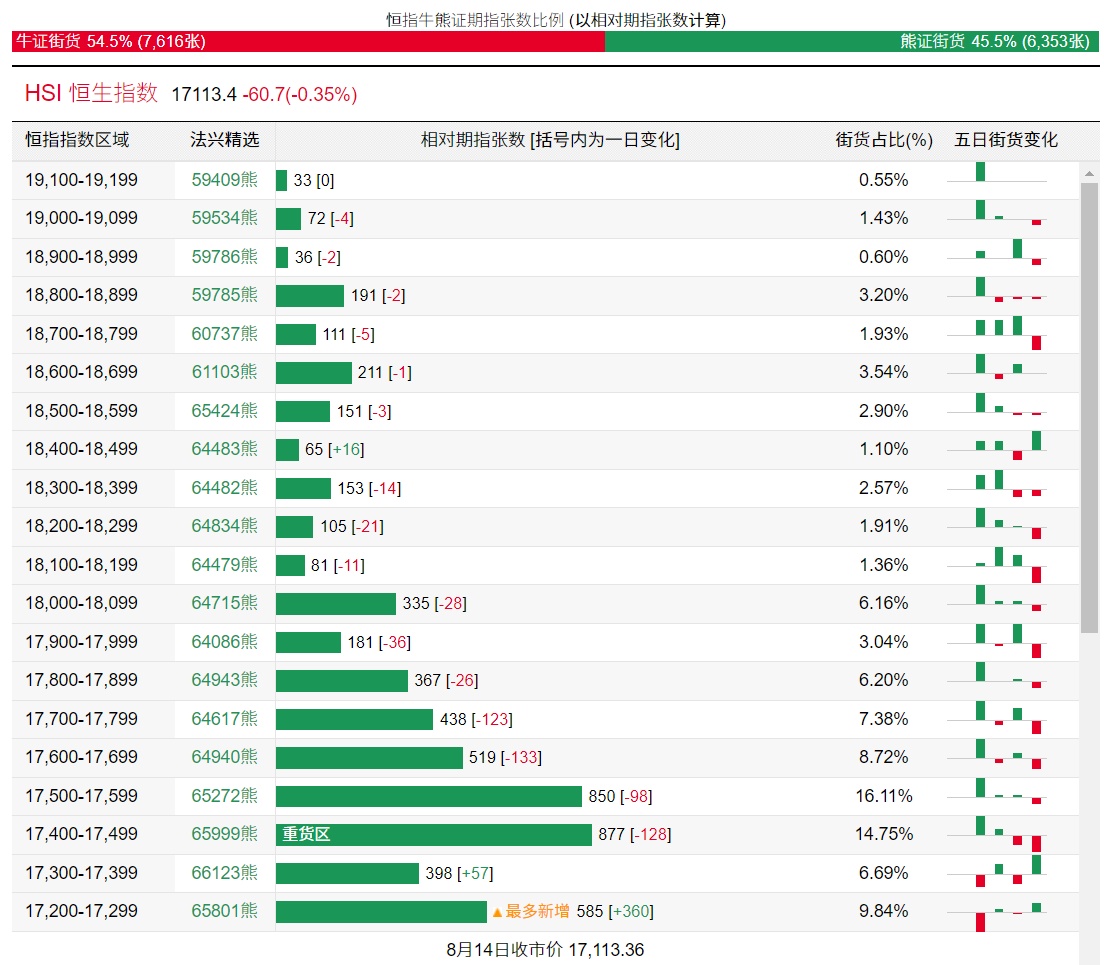Click the 五日街货变化 column header
This screenshot has width=1104, height=965.
1005,140
